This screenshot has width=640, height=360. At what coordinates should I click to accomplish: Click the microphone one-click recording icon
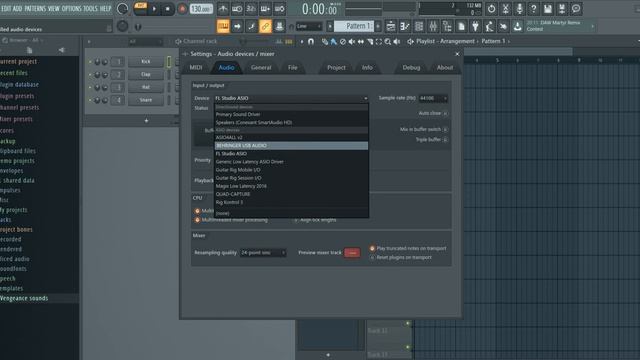pyautogui.click(x=520, y=9)
